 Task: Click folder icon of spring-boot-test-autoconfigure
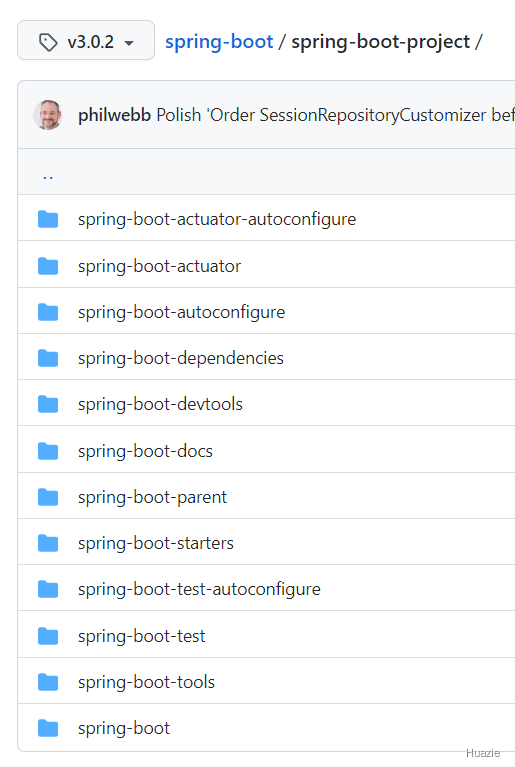coord(48,589)
